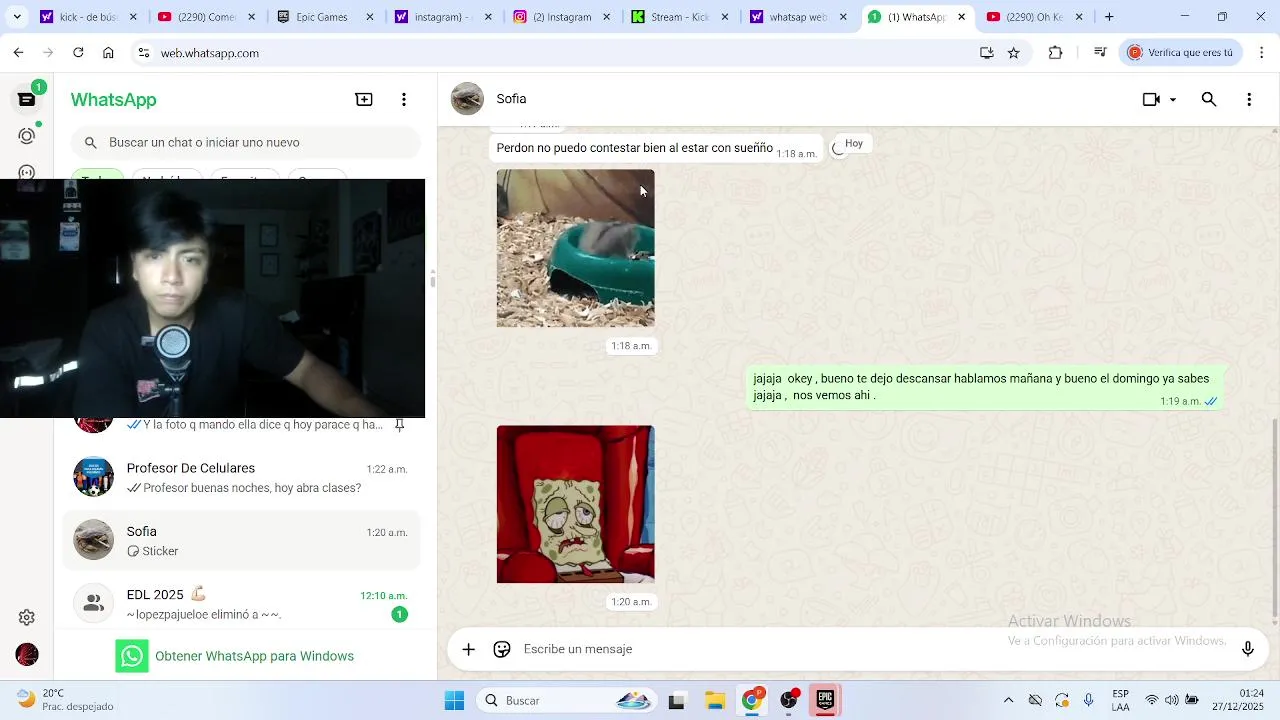Image resolution: width=1280 pixels, height=720 pixels.
Task: Start a new chat with plus icon
Action: click(364, 99)
